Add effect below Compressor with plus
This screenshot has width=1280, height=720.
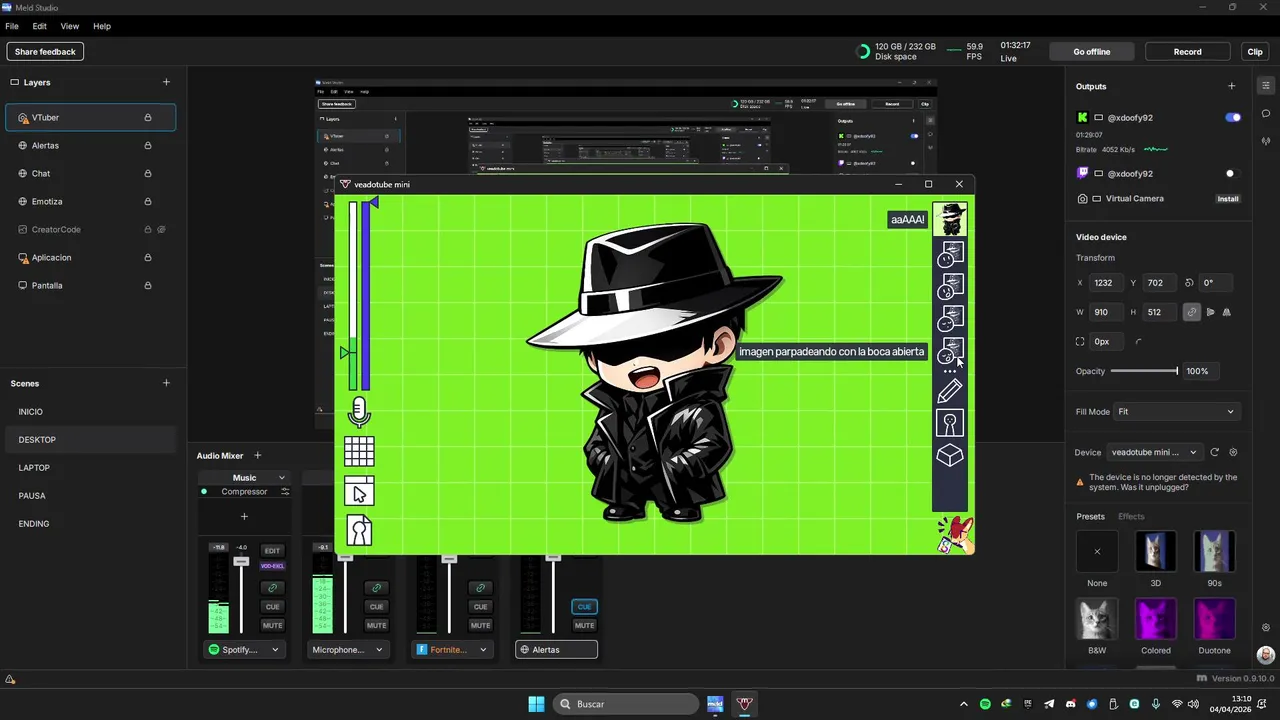(x=244, y=517)
